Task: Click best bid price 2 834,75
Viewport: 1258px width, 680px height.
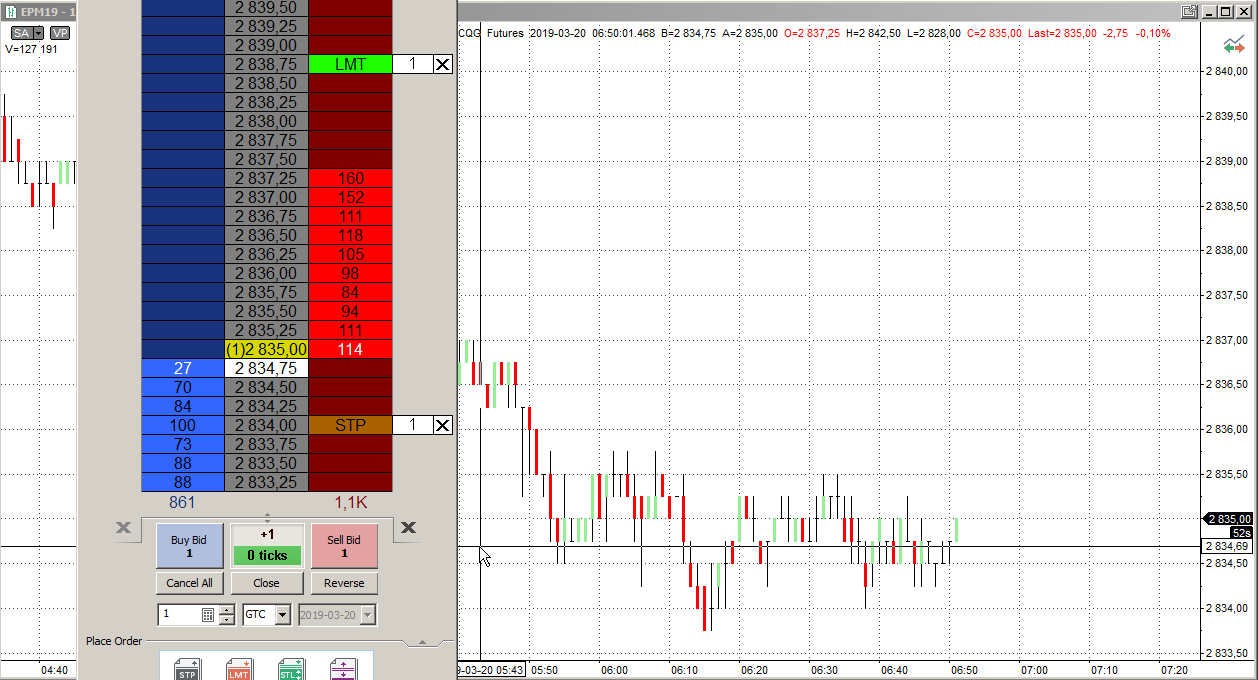Action: [266, 368]
